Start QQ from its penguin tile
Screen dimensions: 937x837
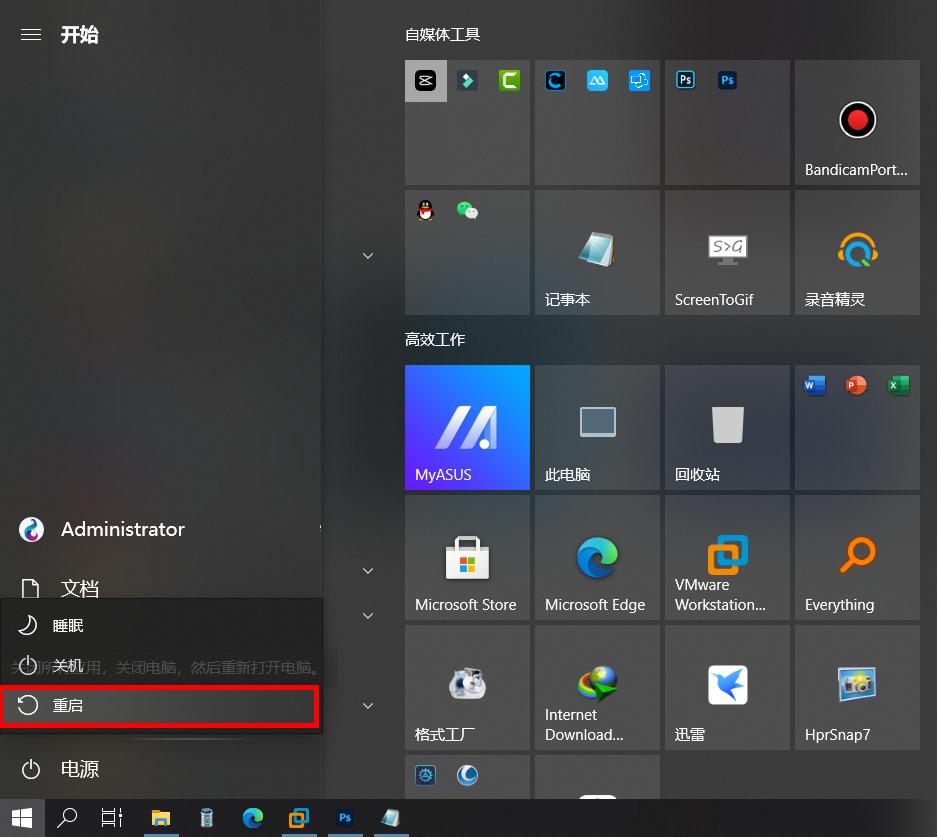click(x=425, y=210)
